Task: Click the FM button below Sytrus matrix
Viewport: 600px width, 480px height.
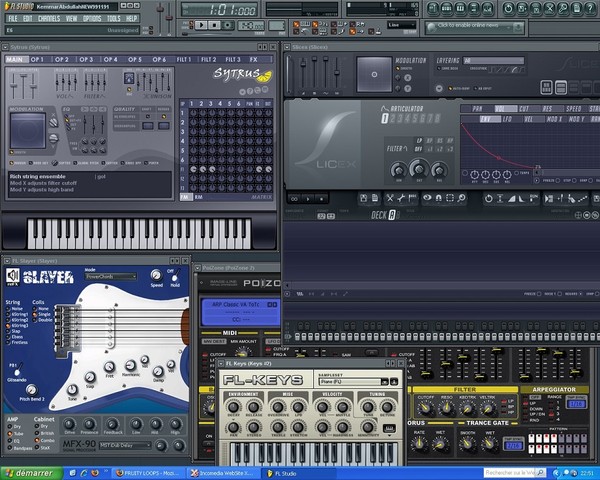Action: tap(186, 197)
